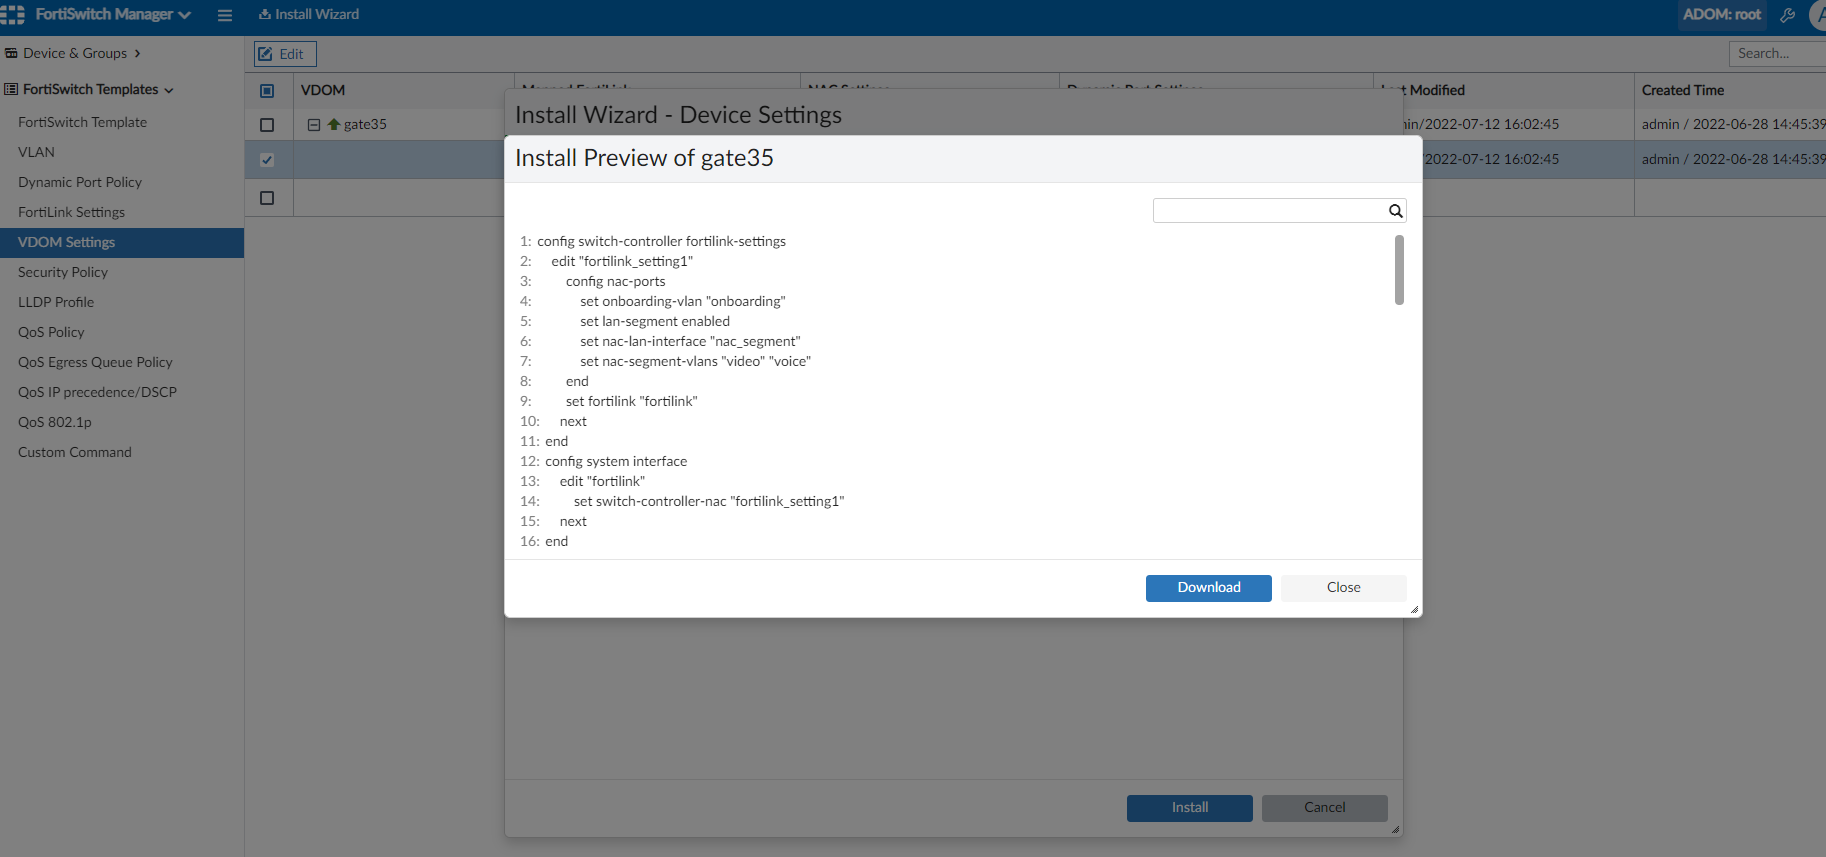Click the Device & Groups icon

coord(11,53)
